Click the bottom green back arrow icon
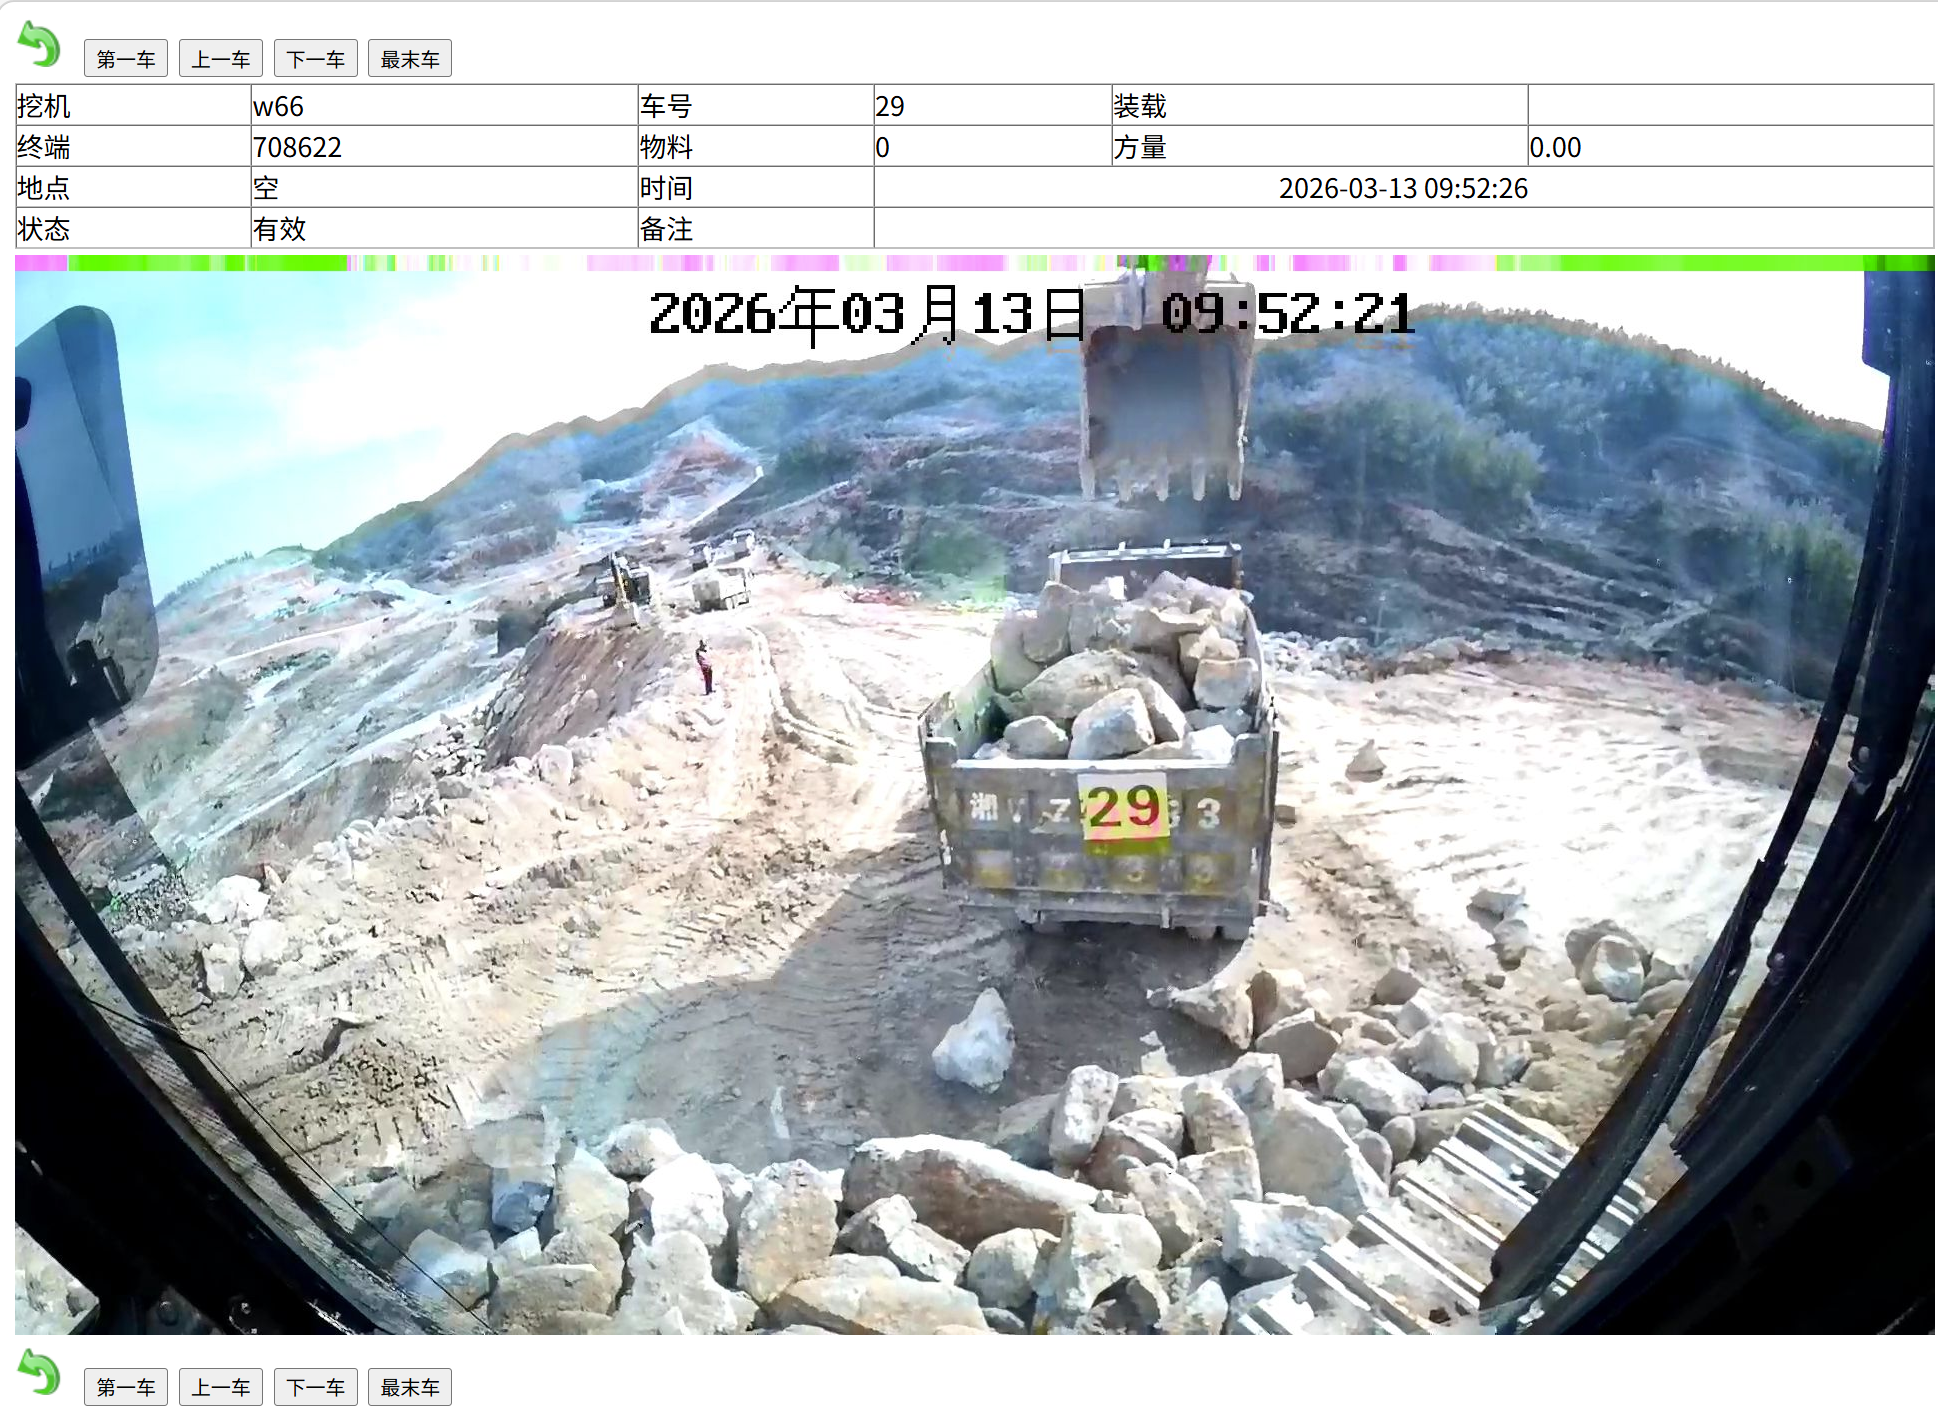This screenshot has height=1426, width=1938. click(39, 1372)
